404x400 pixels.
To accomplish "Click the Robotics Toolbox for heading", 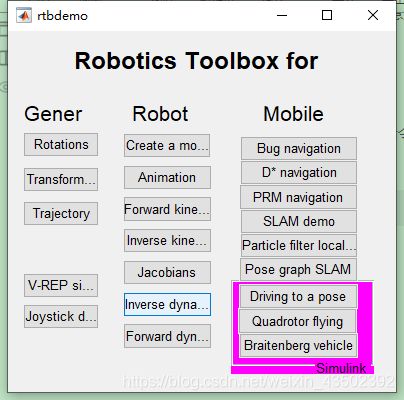I will click(x=196, y=61).
